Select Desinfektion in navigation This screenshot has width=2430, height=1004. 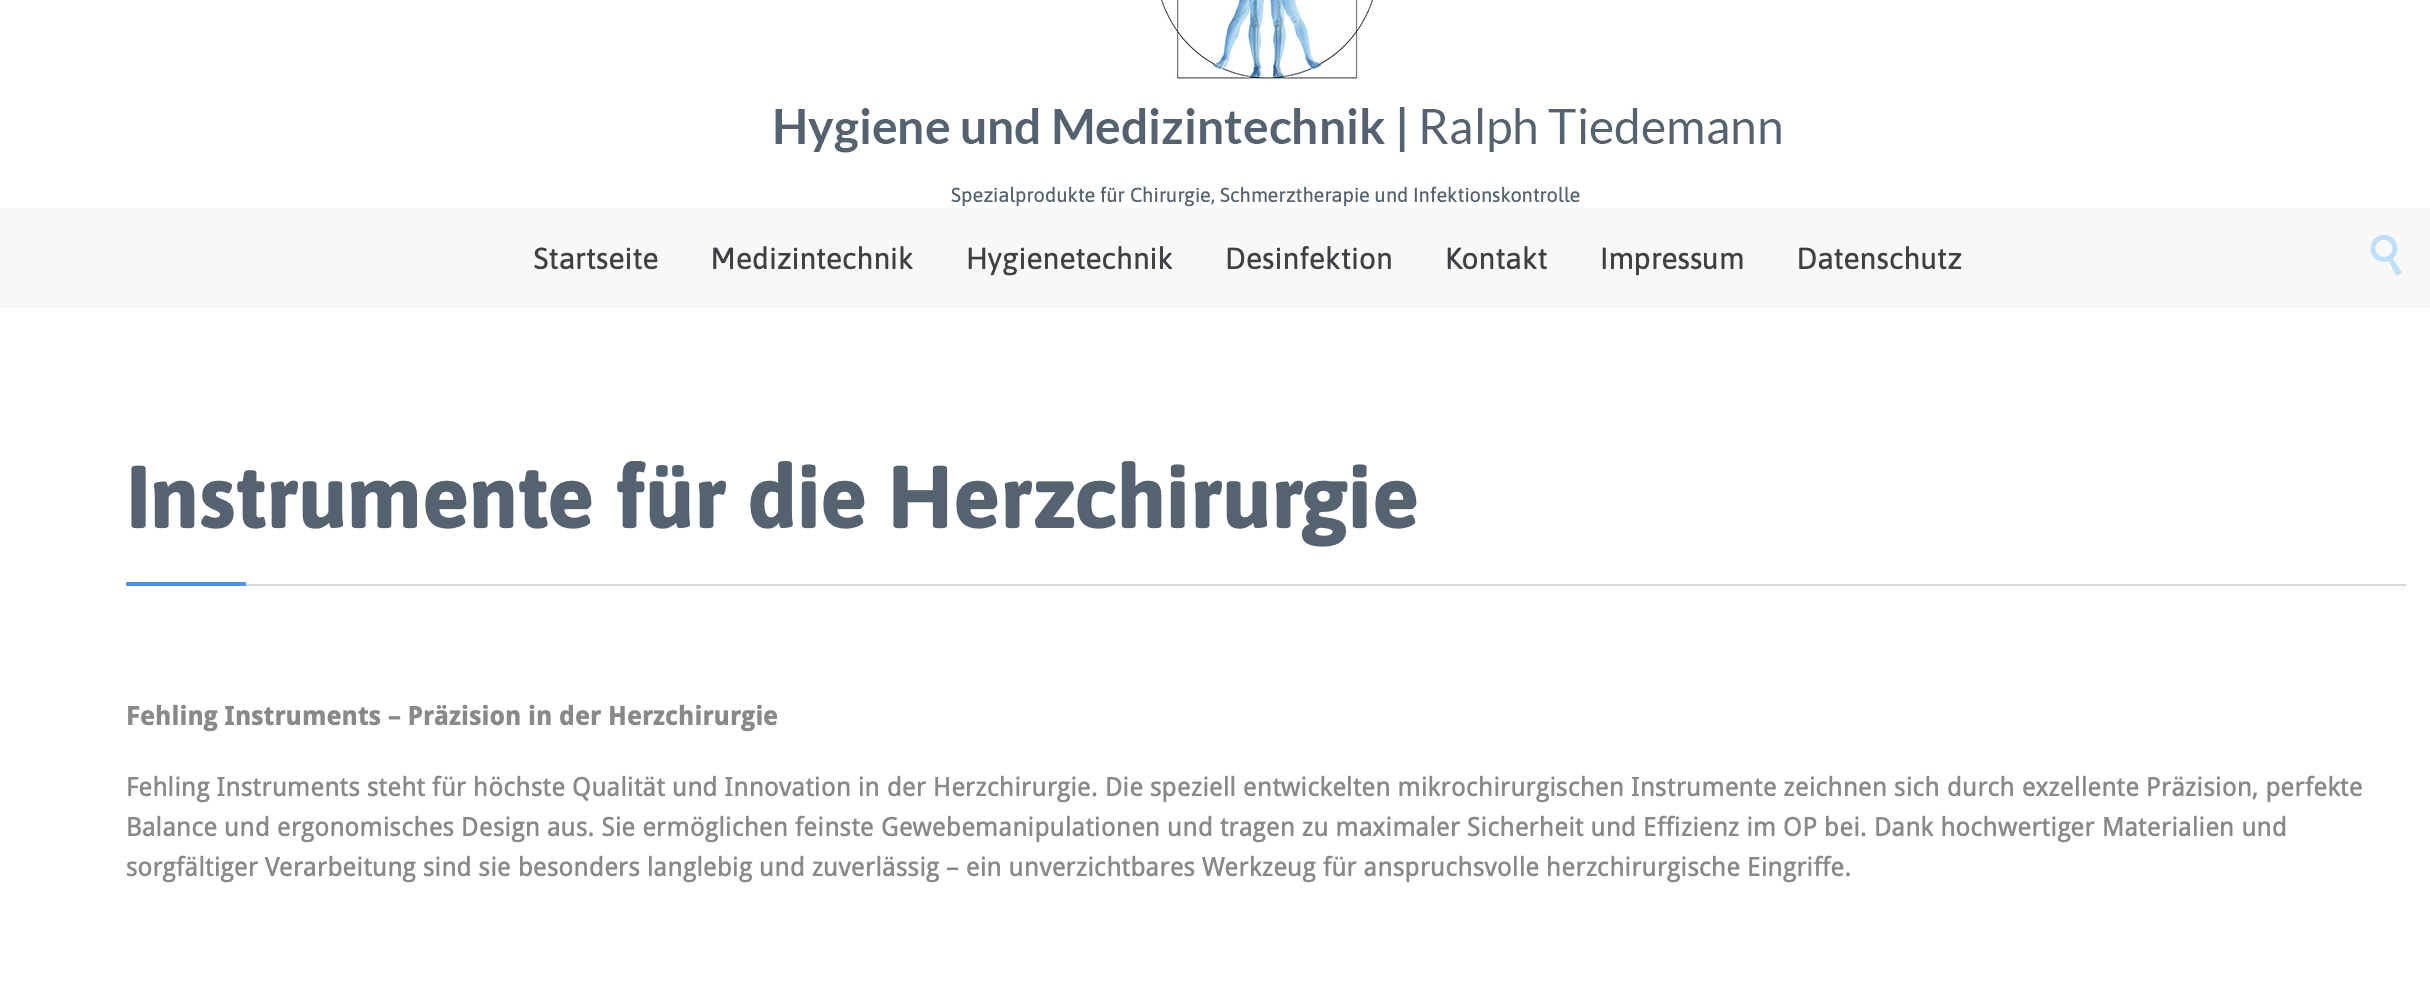[1308, 259]
